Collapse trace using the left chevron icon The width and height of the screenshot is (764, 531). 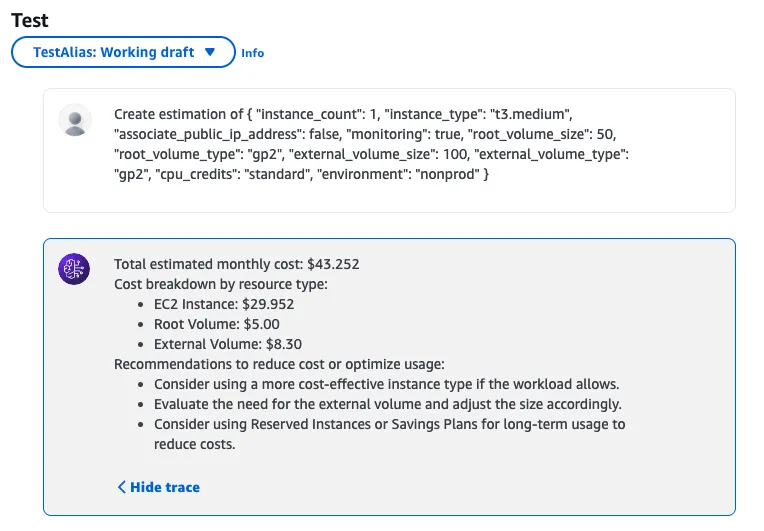point(121,487)
